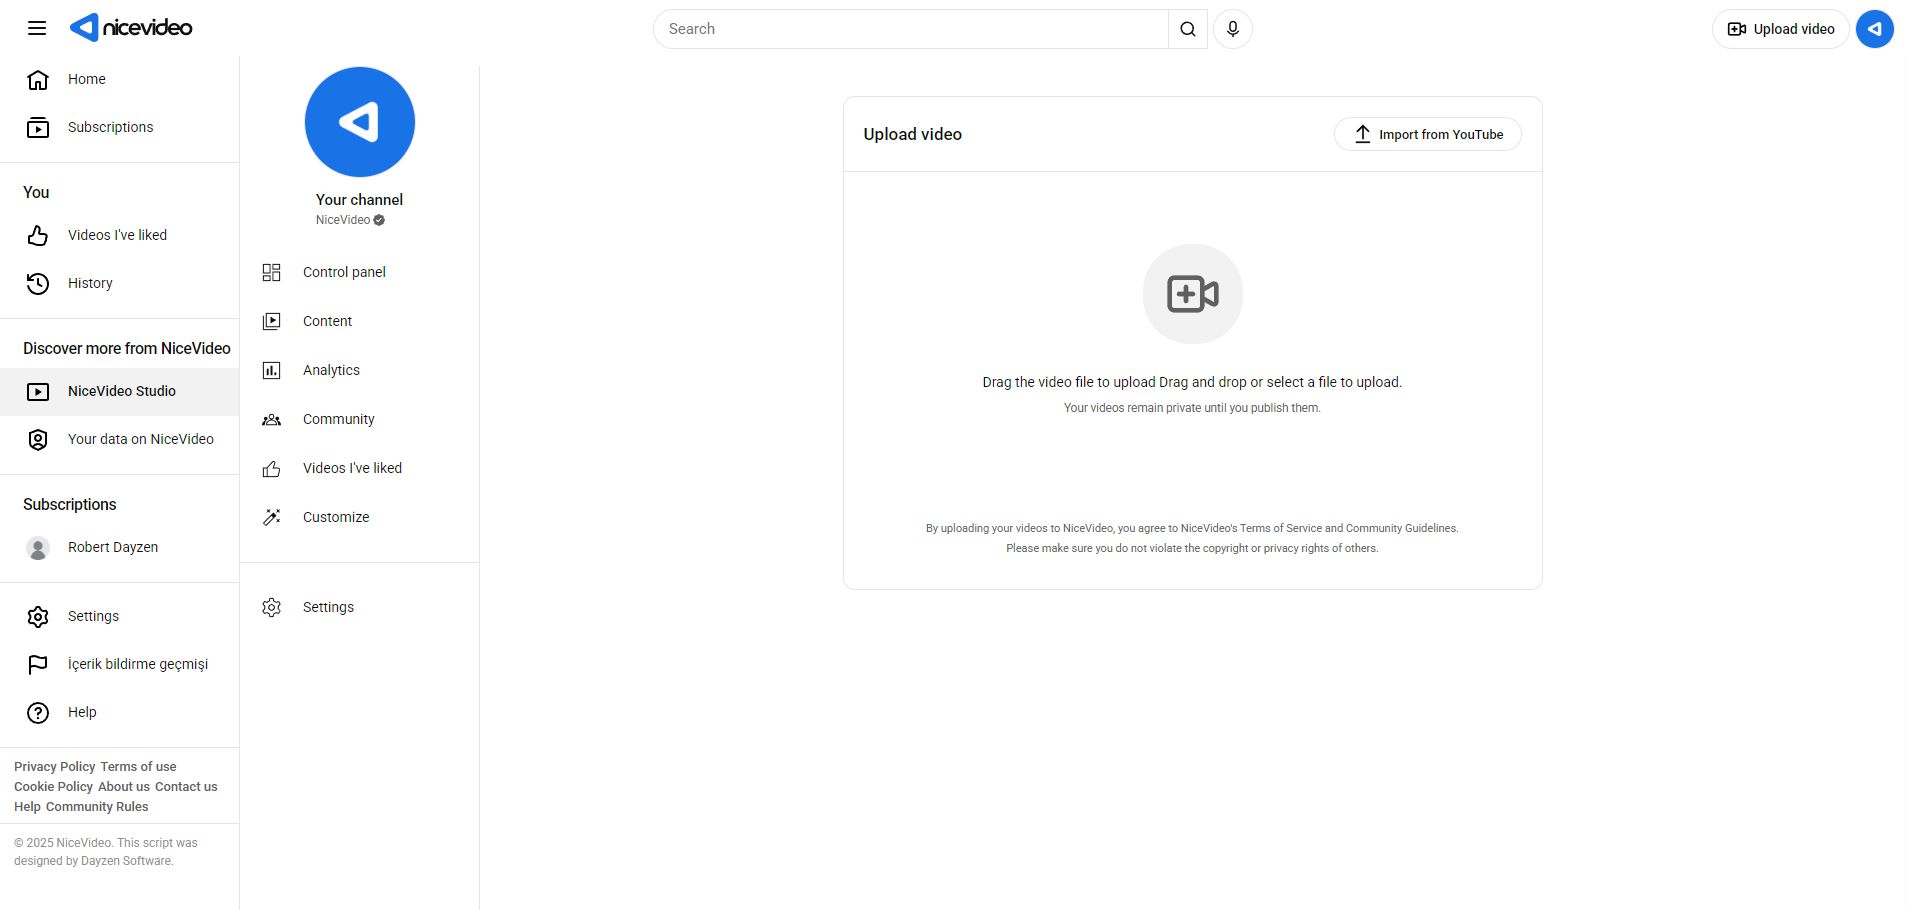The height and width of the screenshot is (910, 1907).
Task: Click the Analytics bar chart icon
Action: [271, 371]
